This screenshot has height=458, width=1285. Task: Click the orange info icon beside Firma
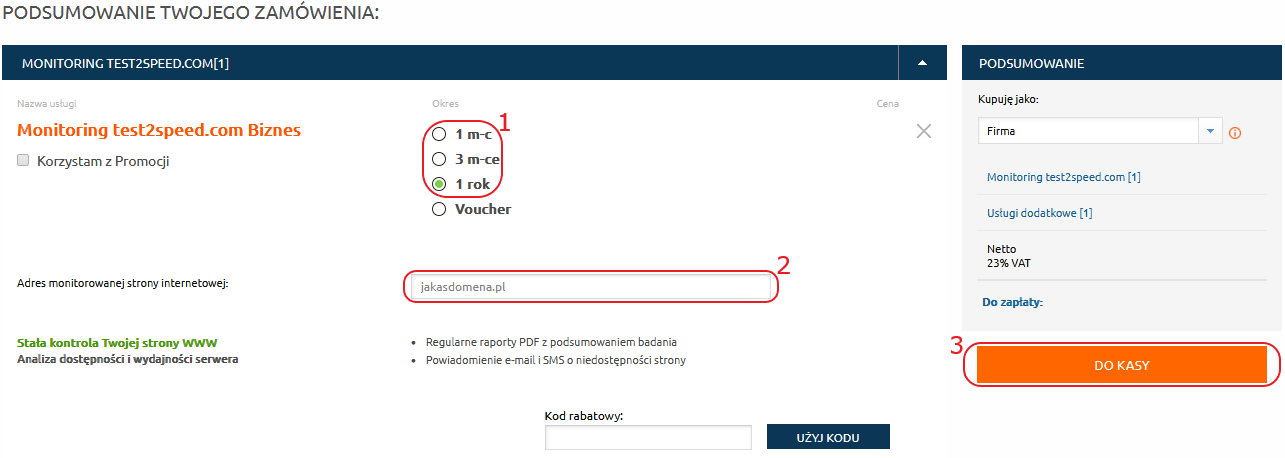point(1235,132)
